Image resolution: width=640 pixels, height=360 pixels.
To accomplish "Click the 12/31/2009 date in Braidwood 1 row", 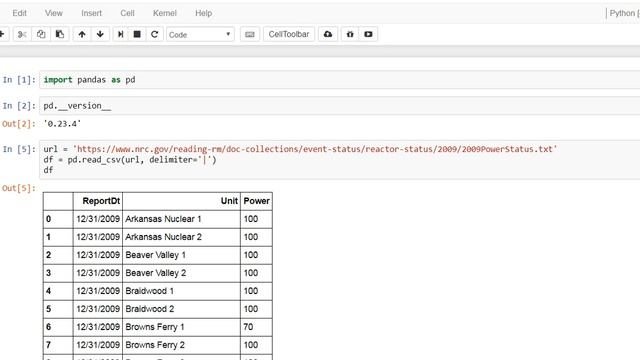I will [x=98, y=291].
